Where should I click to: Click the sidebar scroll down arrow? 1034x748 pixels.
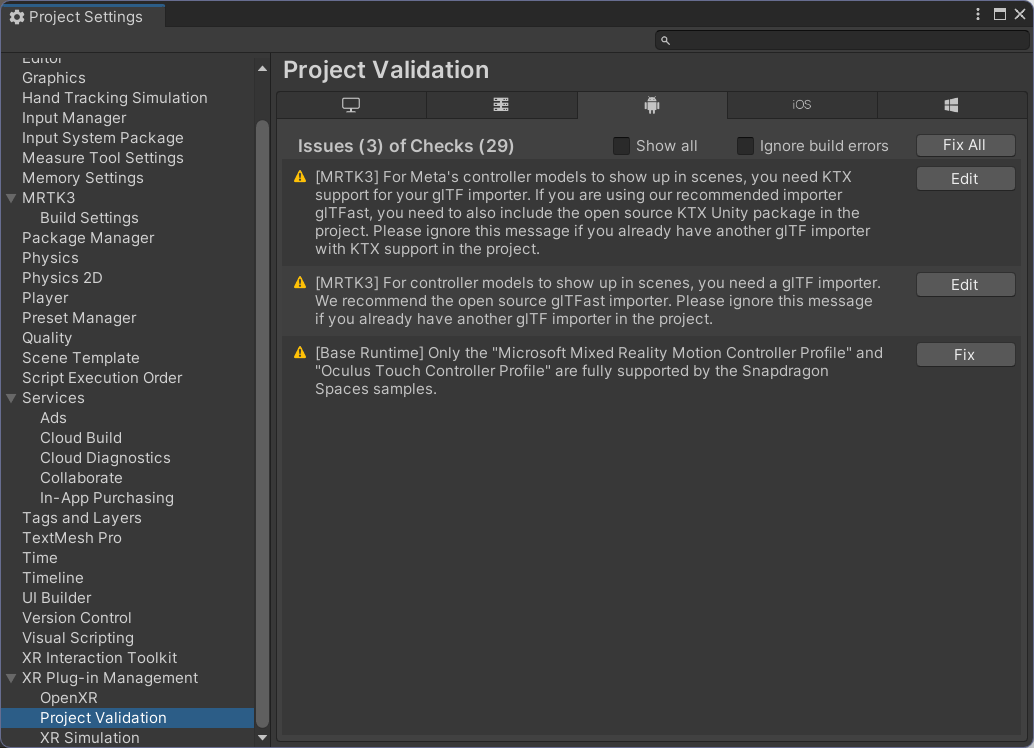pyautogui.click(x=262, y=737)
